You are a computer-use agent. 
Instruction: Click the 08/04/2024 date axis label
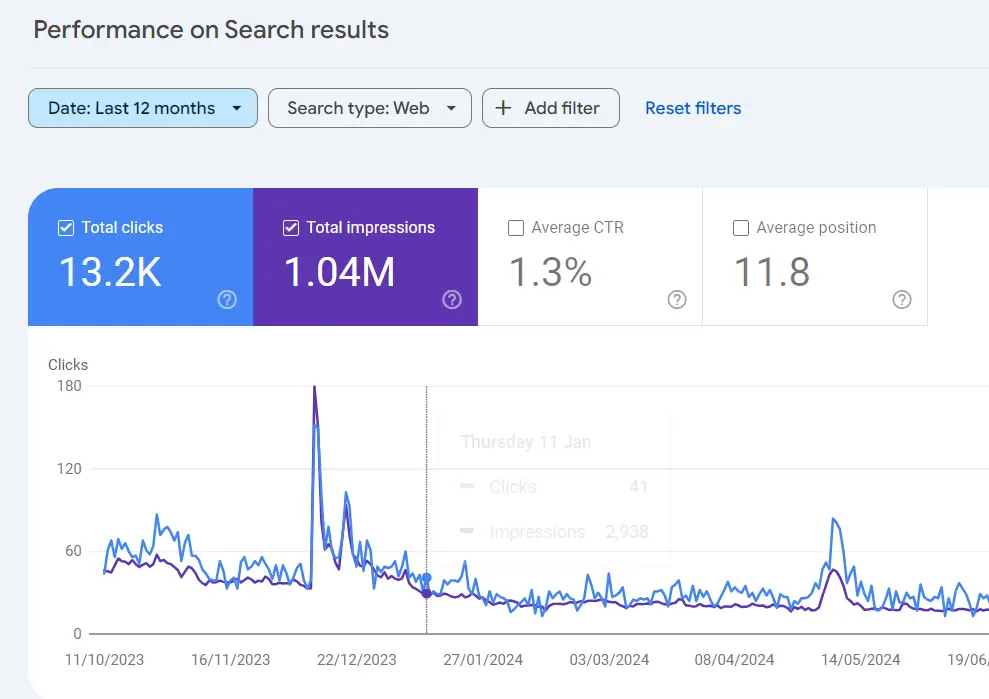pyautogui.click(x=734, y=660)
